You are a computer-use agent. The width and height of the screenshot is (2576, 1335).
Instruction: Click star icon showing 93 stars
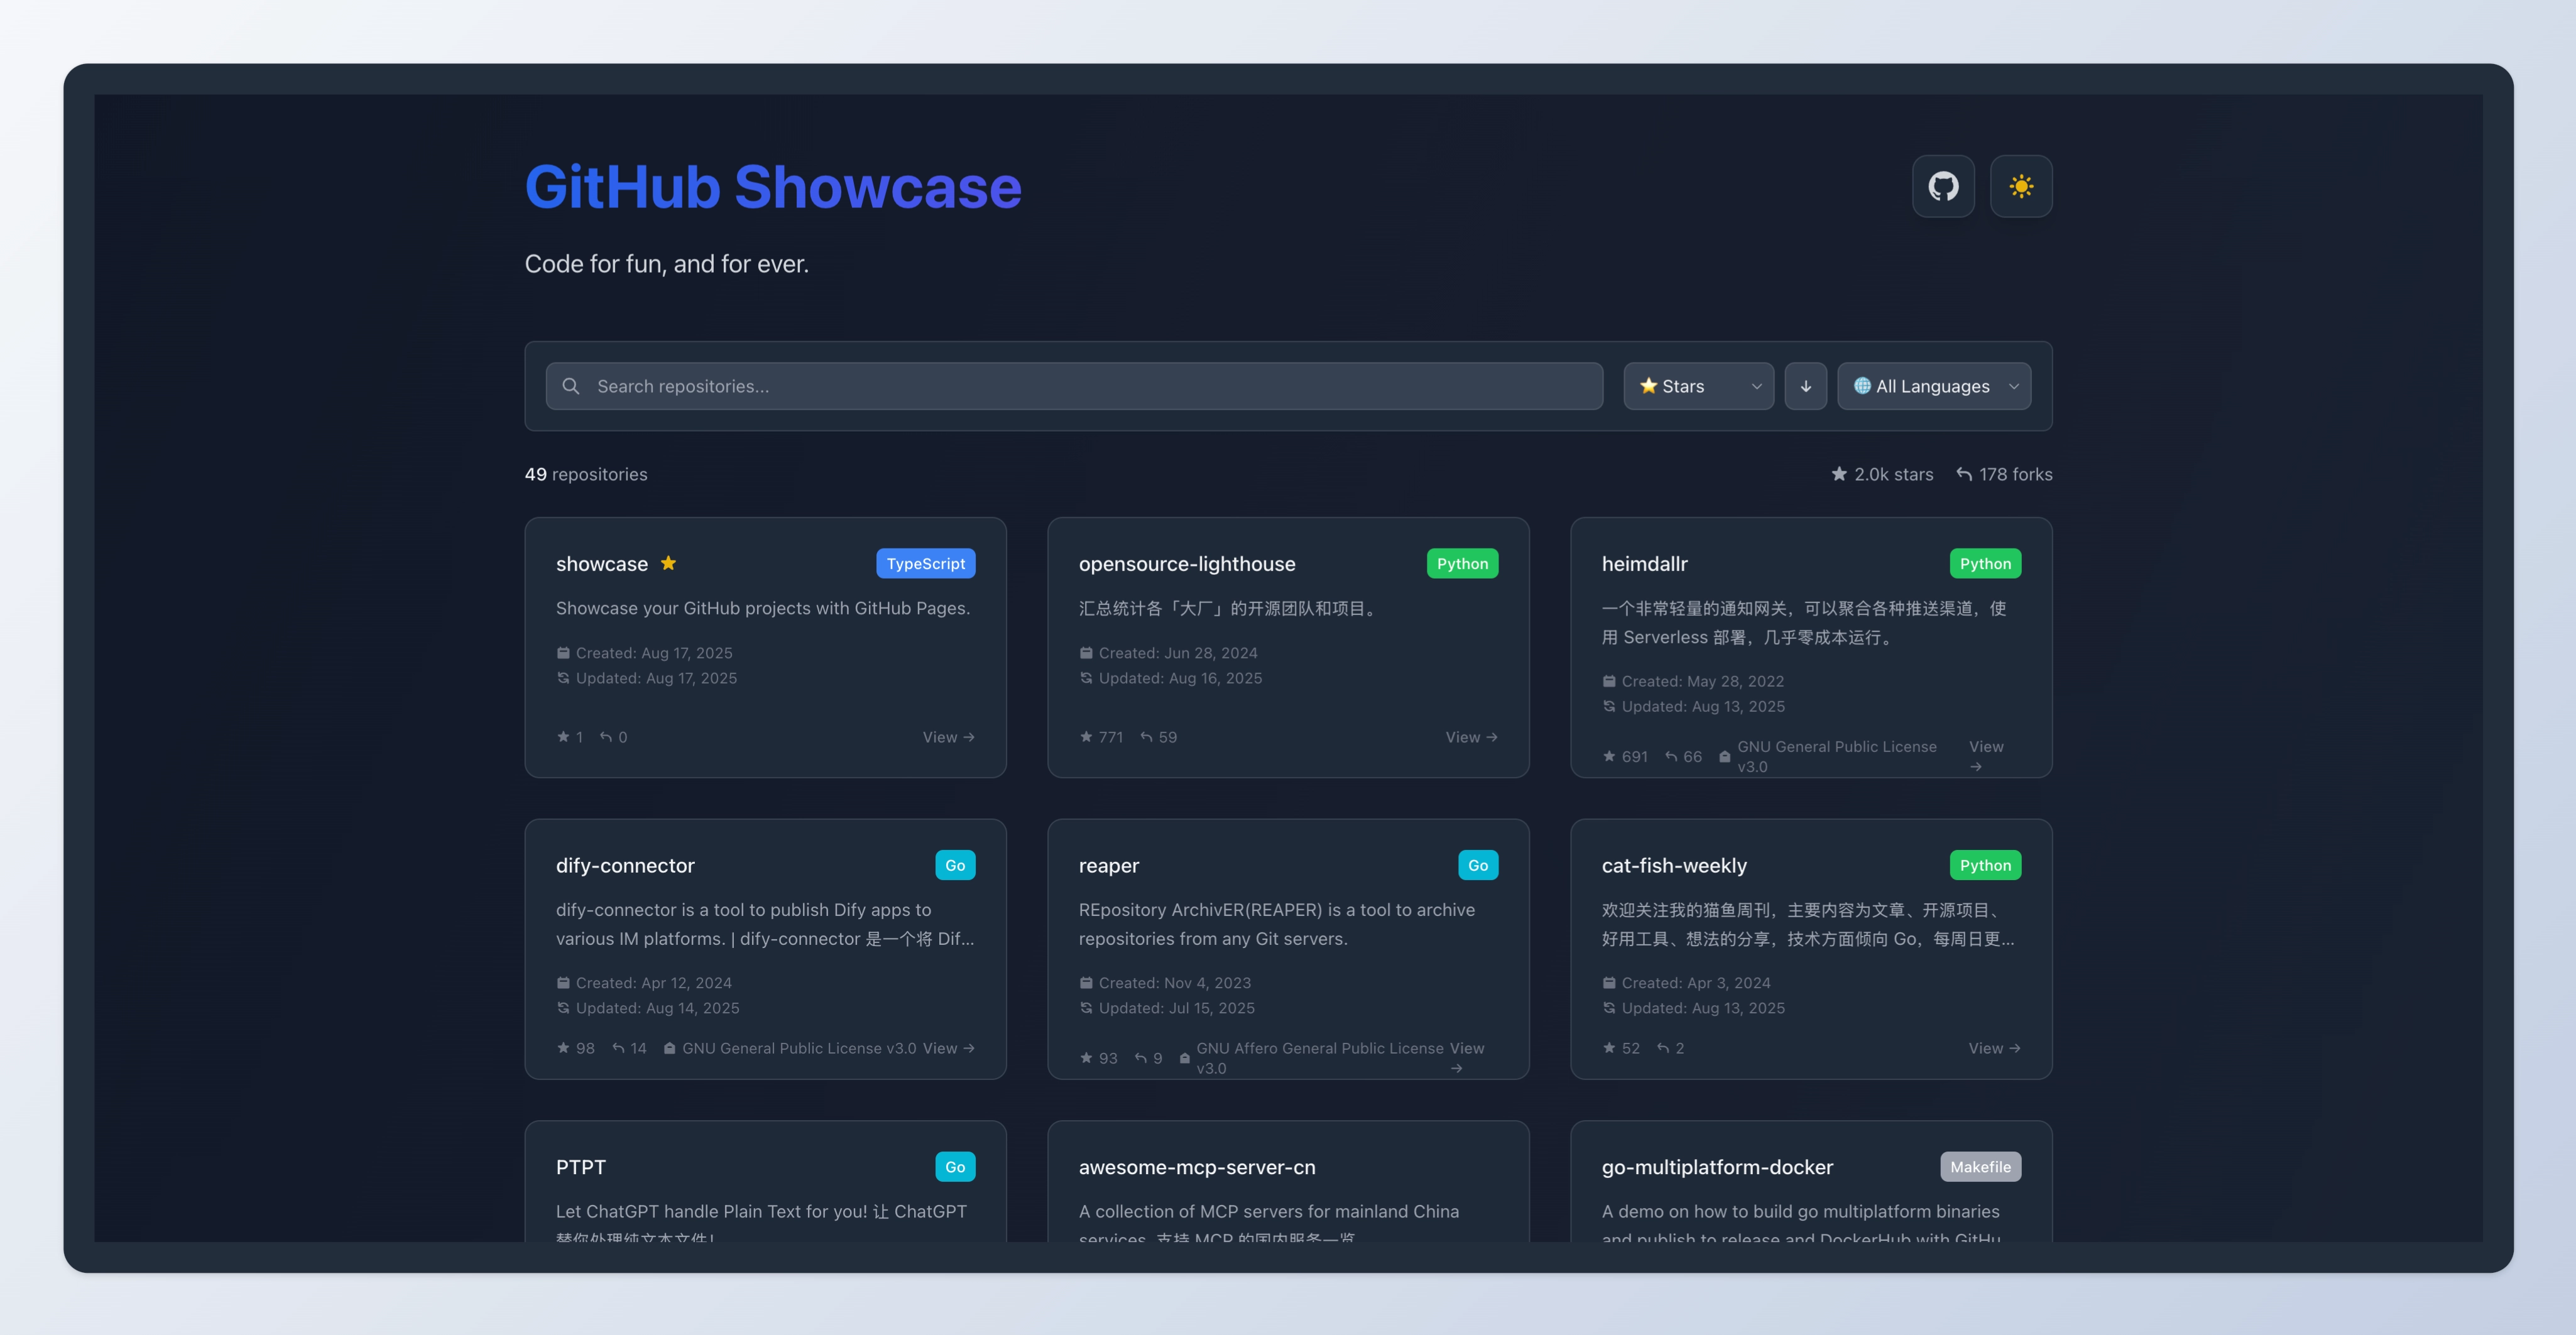click(1086, 1058)
